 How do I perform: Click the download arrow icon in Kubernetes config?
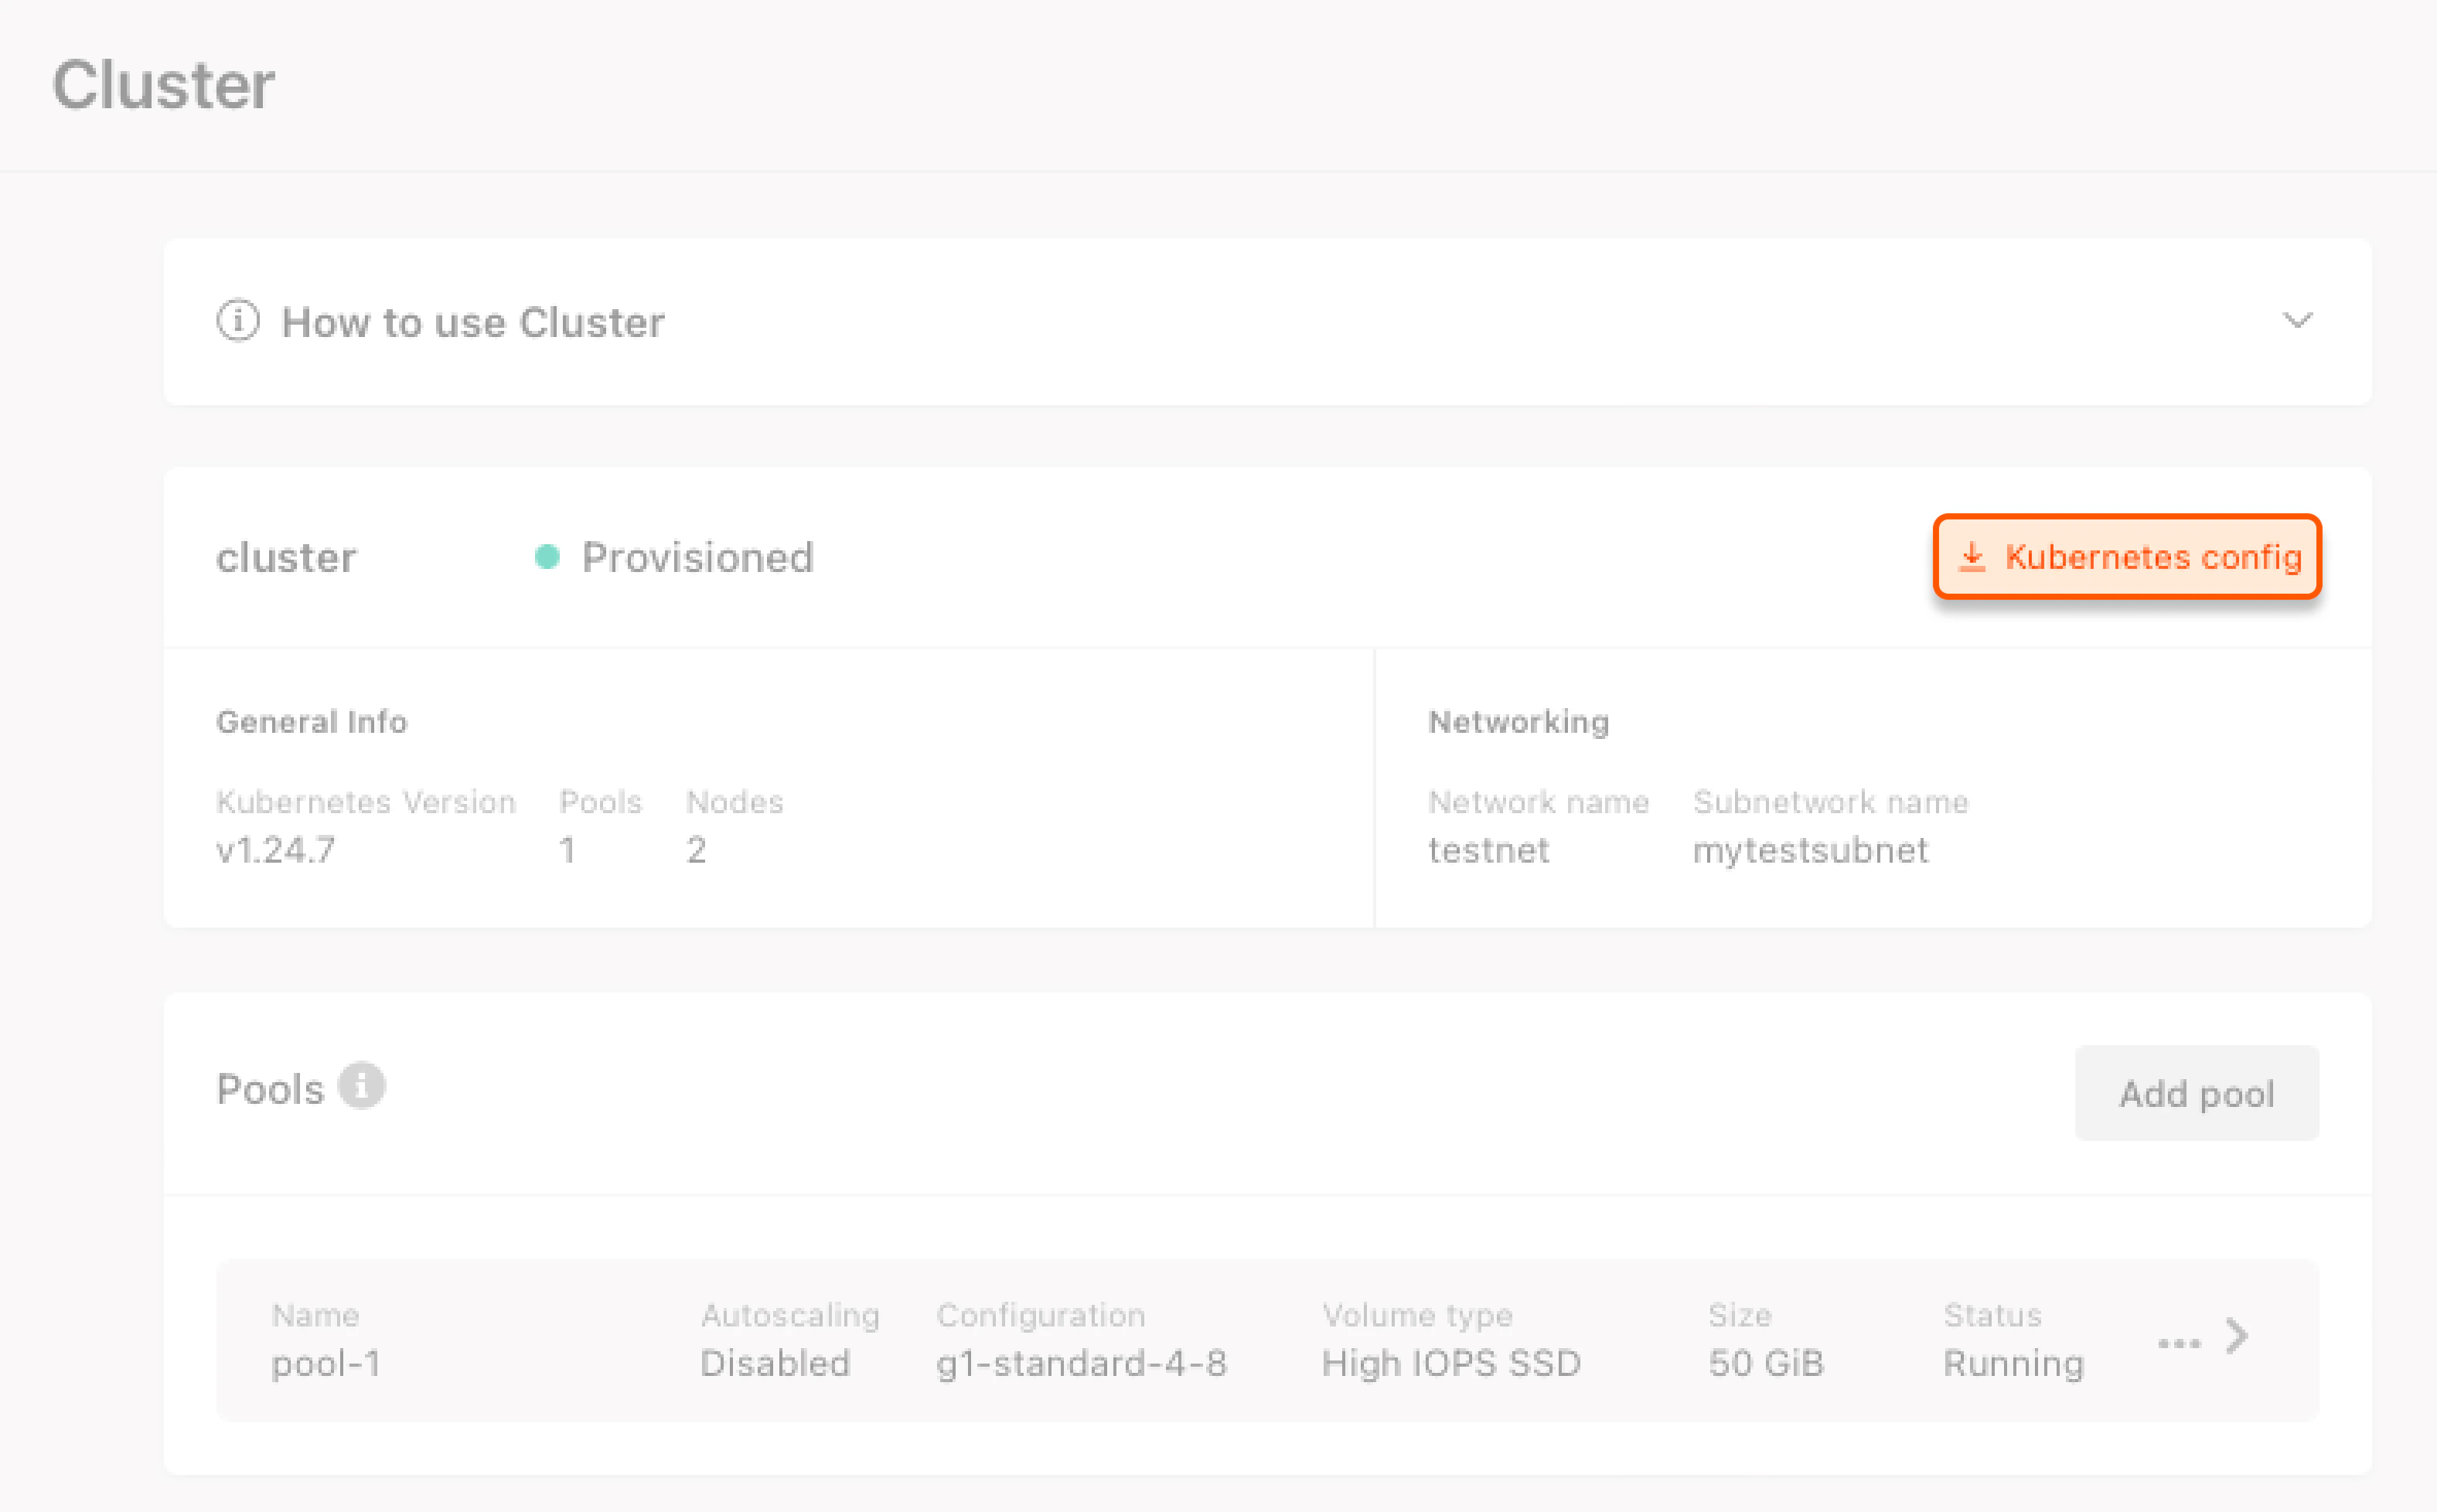click(x=1971, y=557)
